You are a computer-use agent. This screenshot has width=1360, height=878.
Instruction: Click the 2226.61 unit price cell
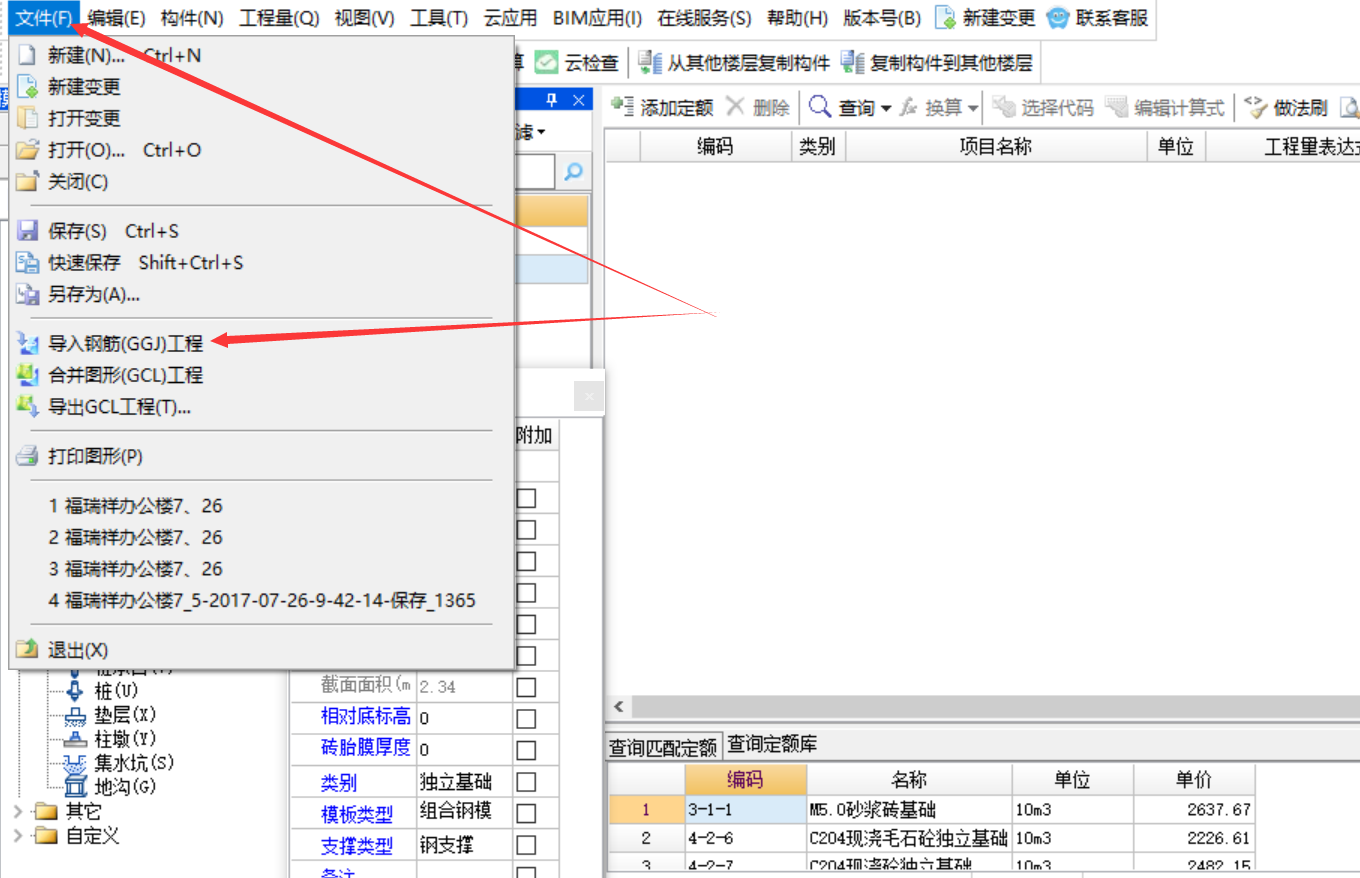point(1194,837)
